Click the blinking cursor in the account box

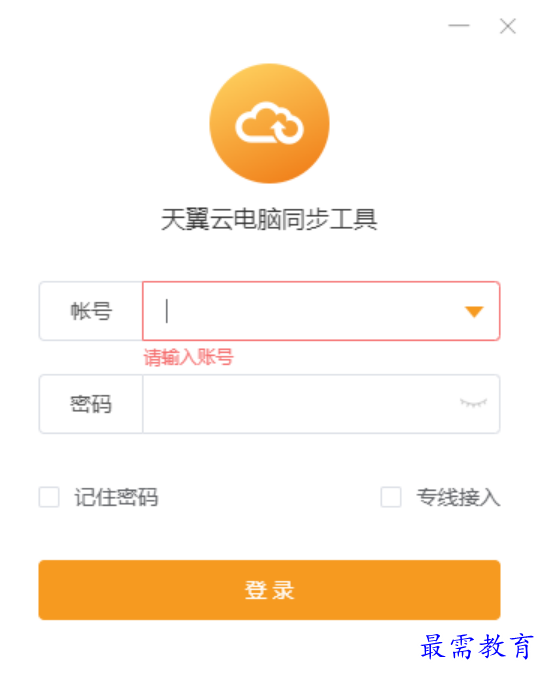(167, 311)
